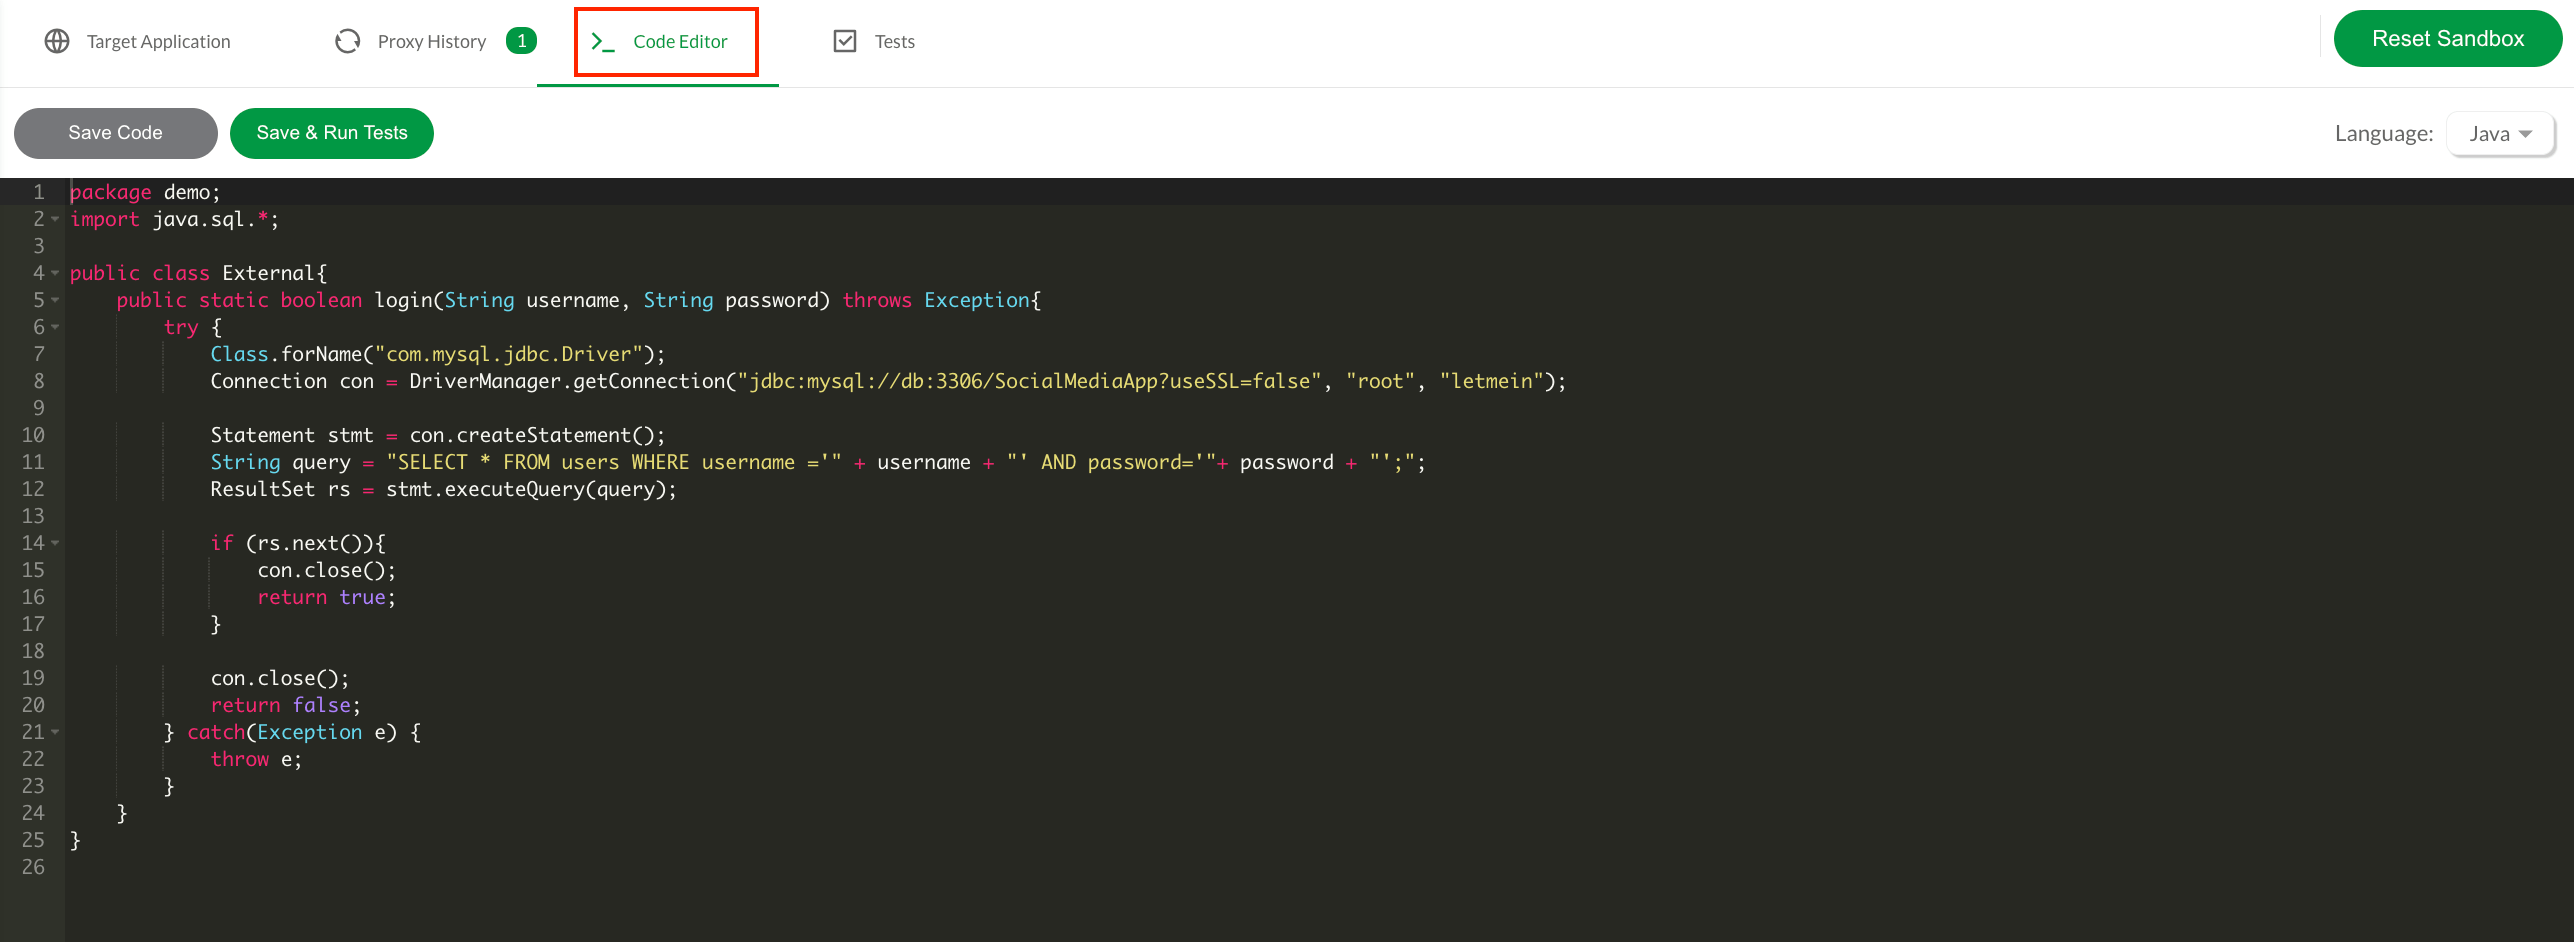Click 'con.createStatement()' on line 10
This screenshot has height=942, width=2574.
click(531, 435)
